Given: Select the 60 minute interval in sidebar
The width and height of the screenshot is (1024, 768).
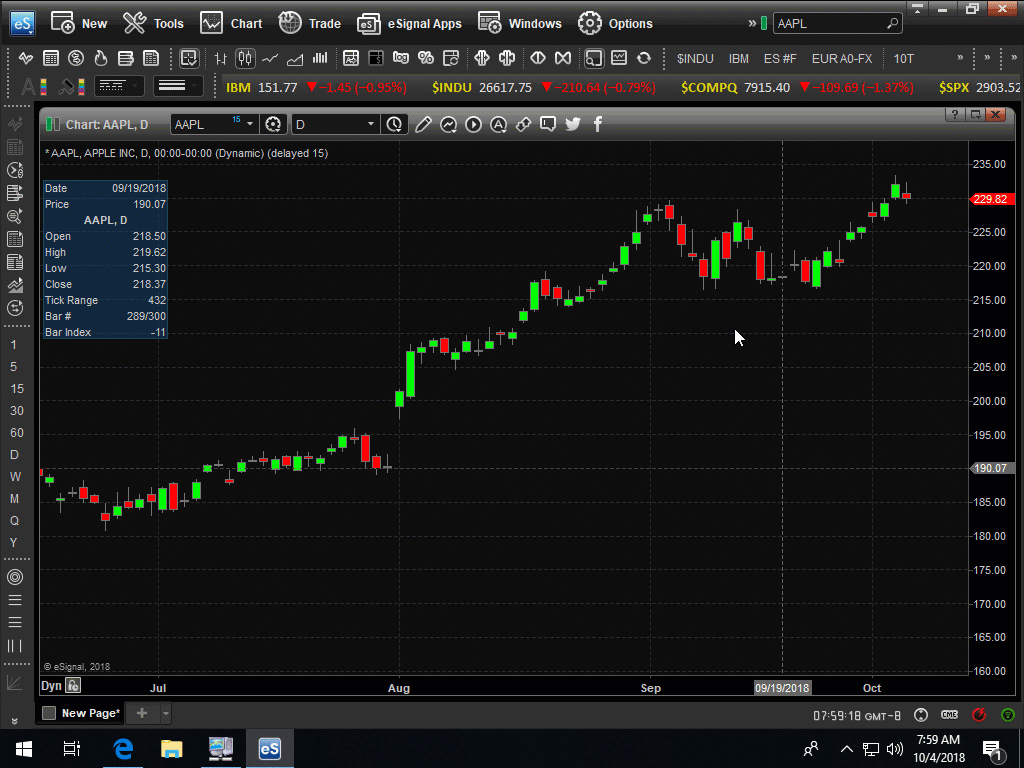Looking at the screenshot, I should tap(16, 433).
